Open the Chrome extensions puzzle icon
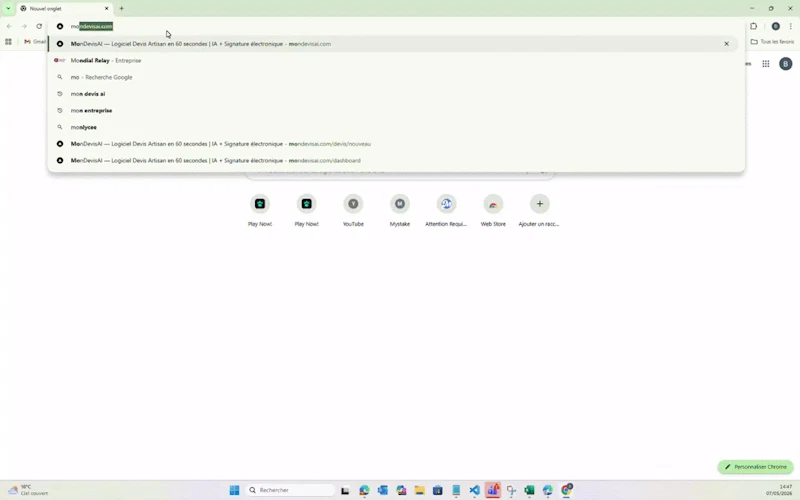The height and width of the screenshot is (500, 800). pyautogui.click(x=754, y=26)
